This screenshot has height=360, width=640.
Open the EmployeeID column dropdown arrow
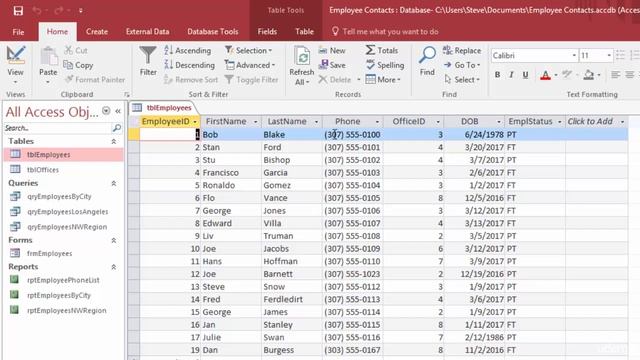tap(195, 122)
